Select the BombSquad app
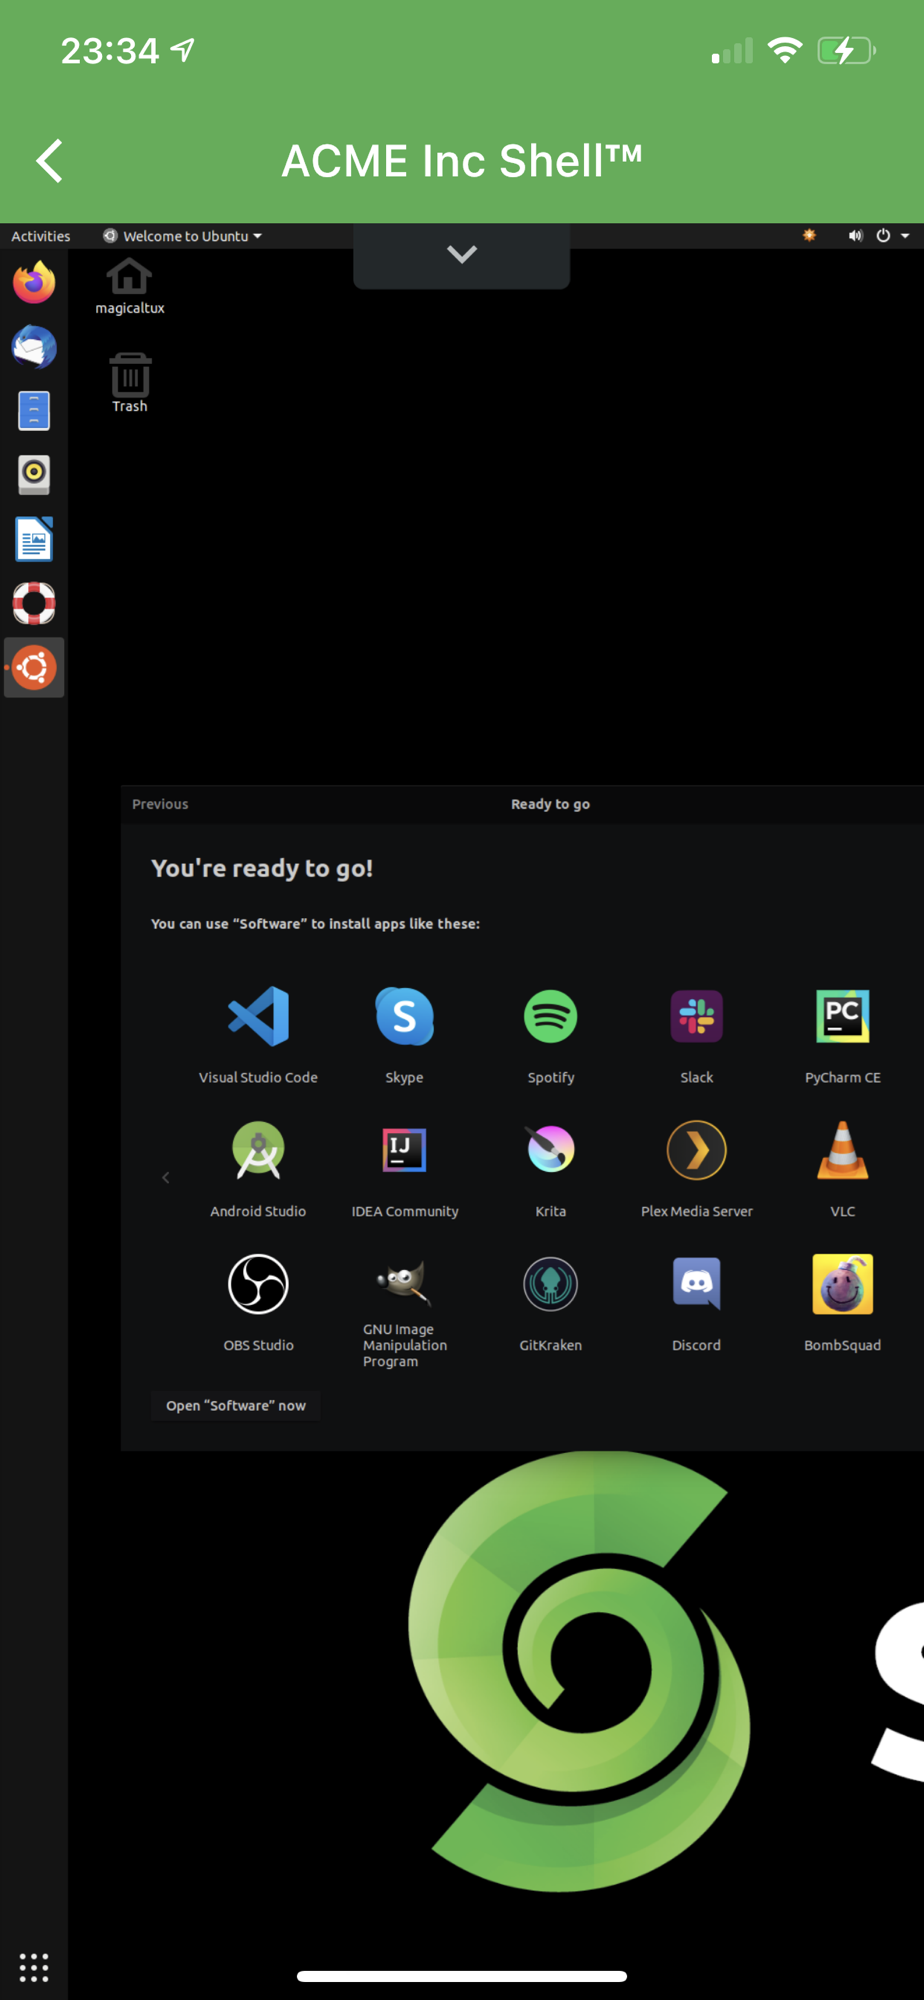 pos(843,1303)
